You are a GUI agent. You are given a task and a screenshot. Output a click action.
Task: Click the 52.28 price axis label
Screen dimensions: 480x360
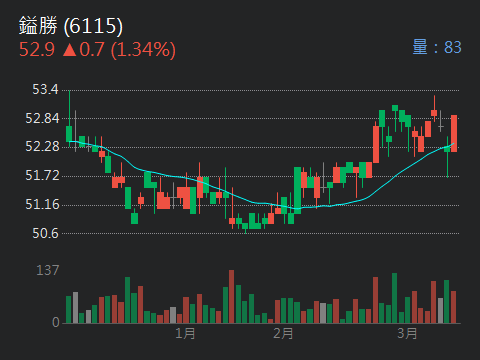(x=42, y=146)
